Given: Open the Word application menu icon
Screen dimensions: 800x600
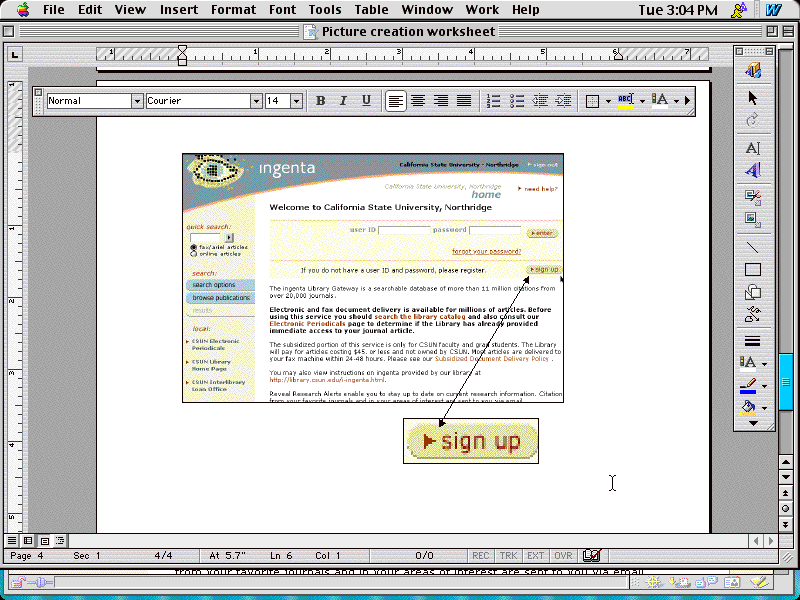Looking at the screenshot, I should point(773,10).
